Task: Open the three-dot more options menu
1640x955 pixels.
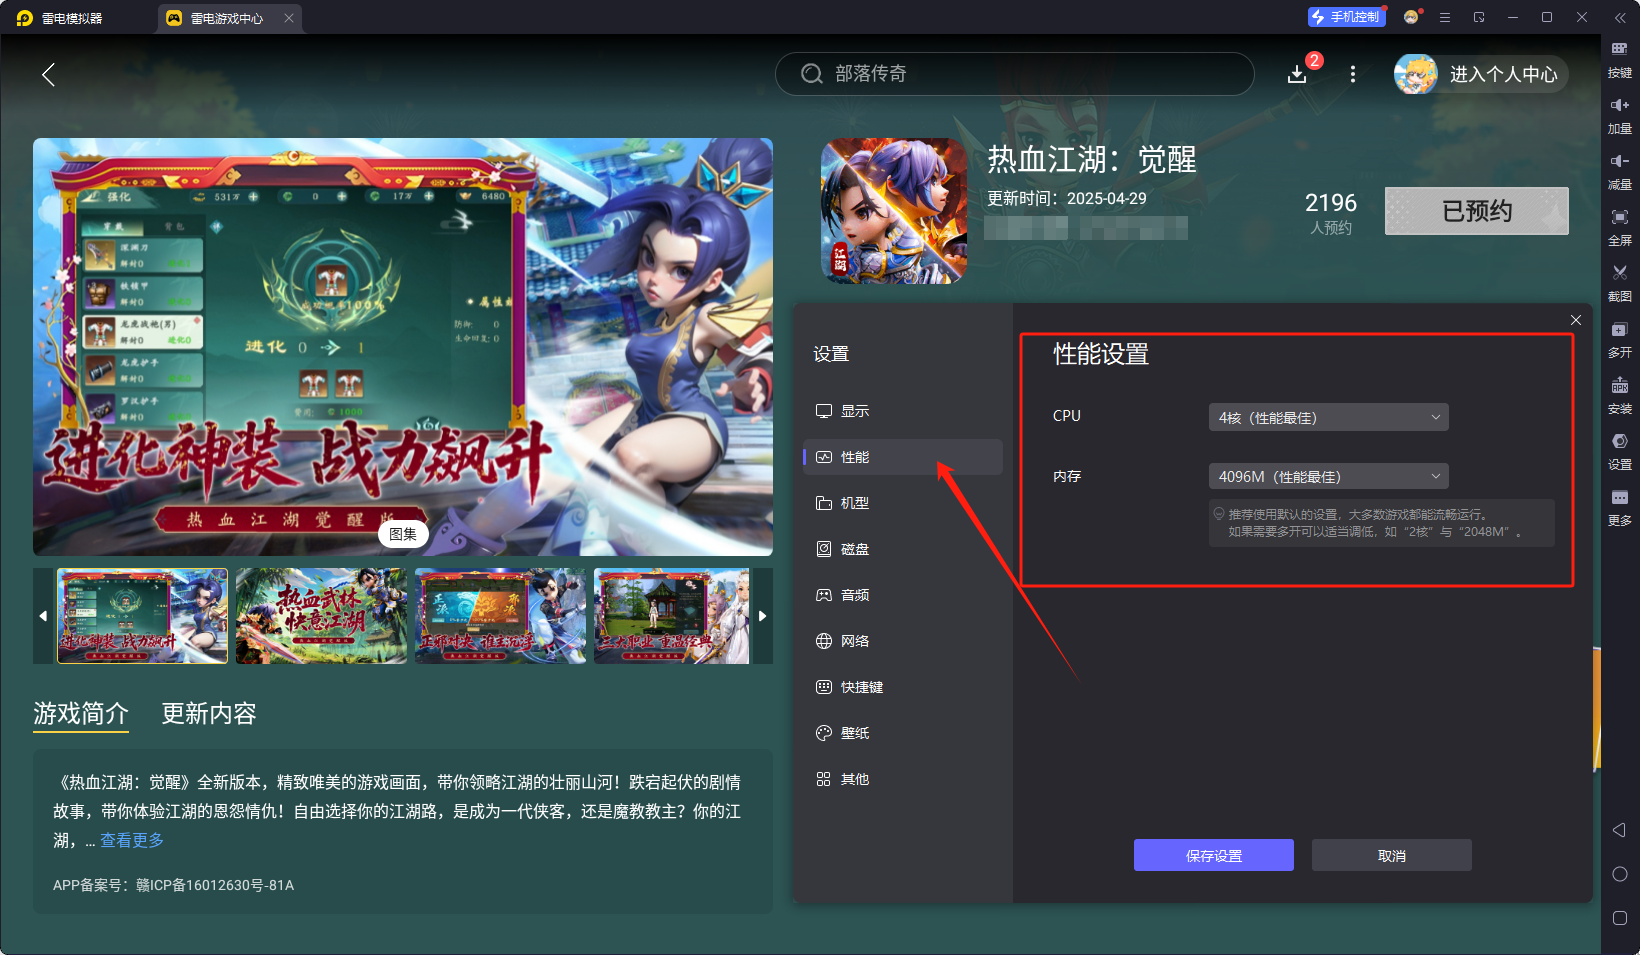Action: [x=1353, y=74]
